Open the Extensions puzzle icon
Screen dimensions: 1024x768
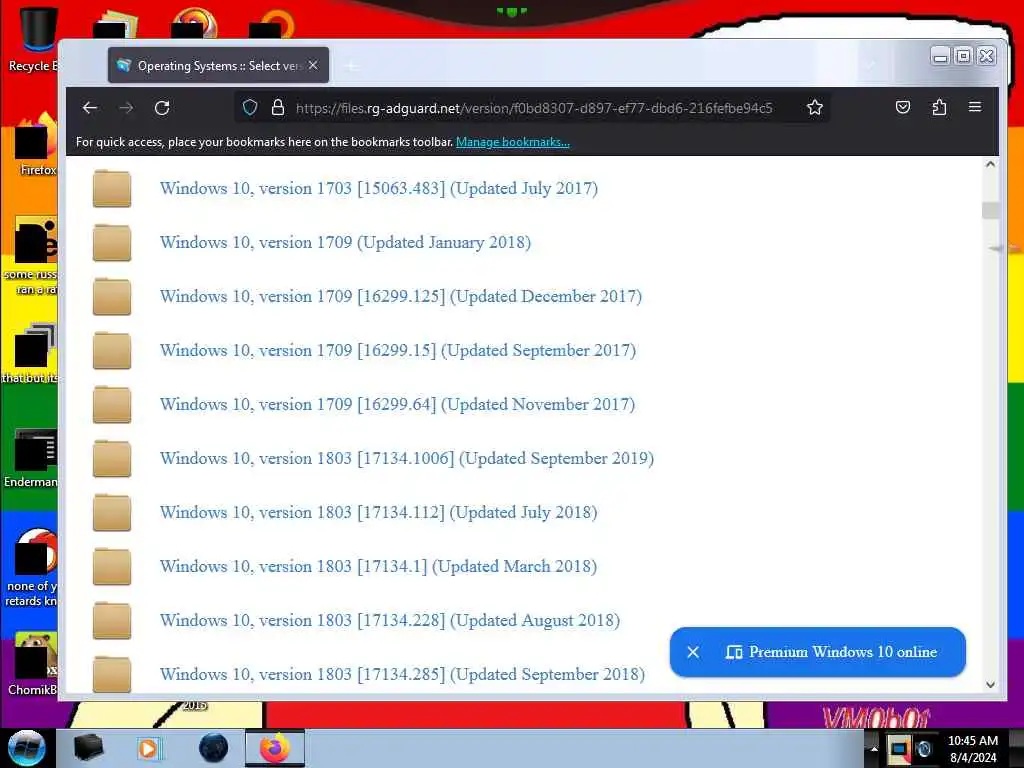click(x=939, y=107)
